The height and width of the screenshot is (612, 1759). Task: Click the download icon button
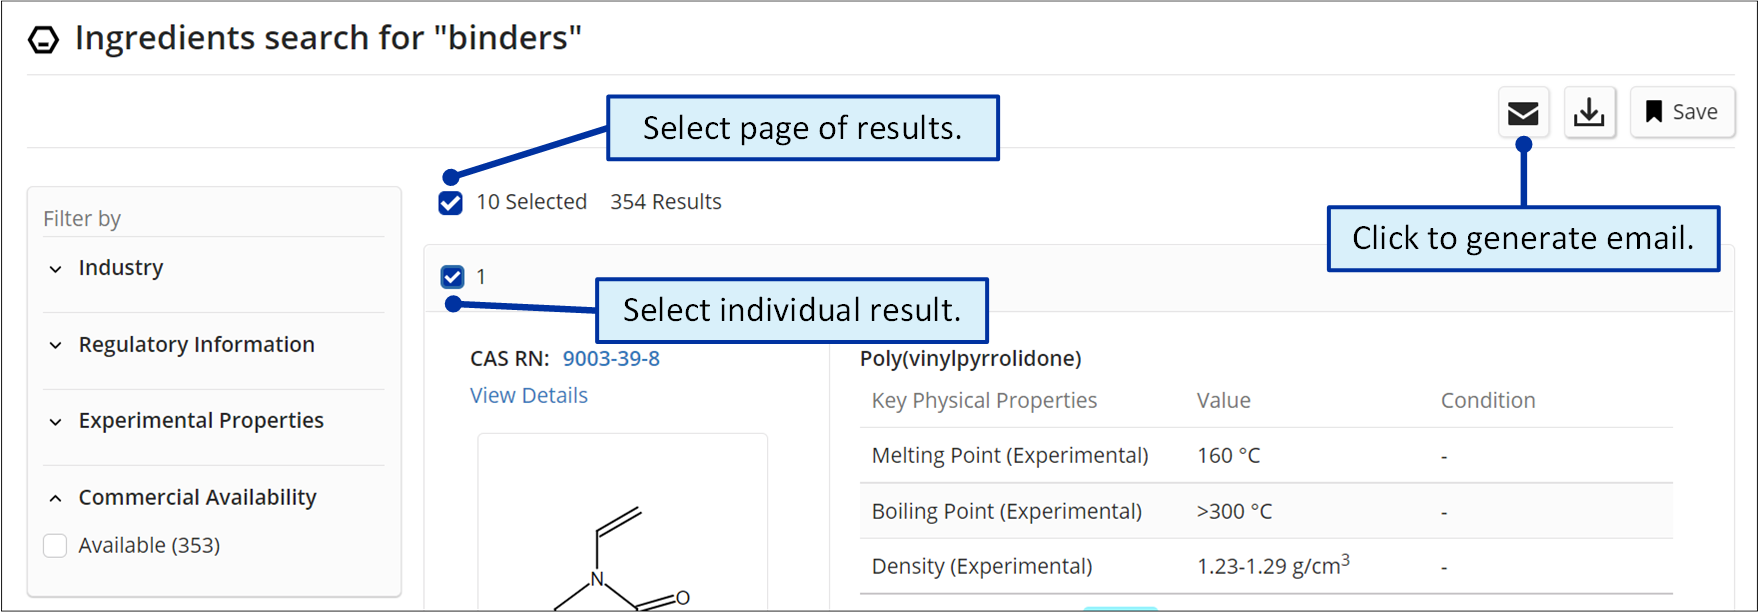tap(1589, 112)
